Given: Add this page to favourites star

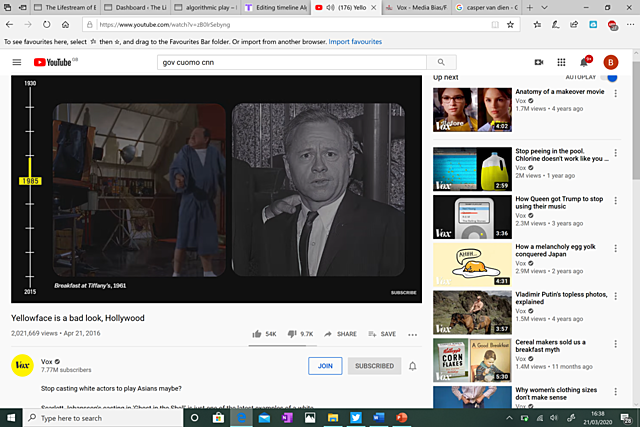Looking at the screenshot, I should tap(510, 24).
